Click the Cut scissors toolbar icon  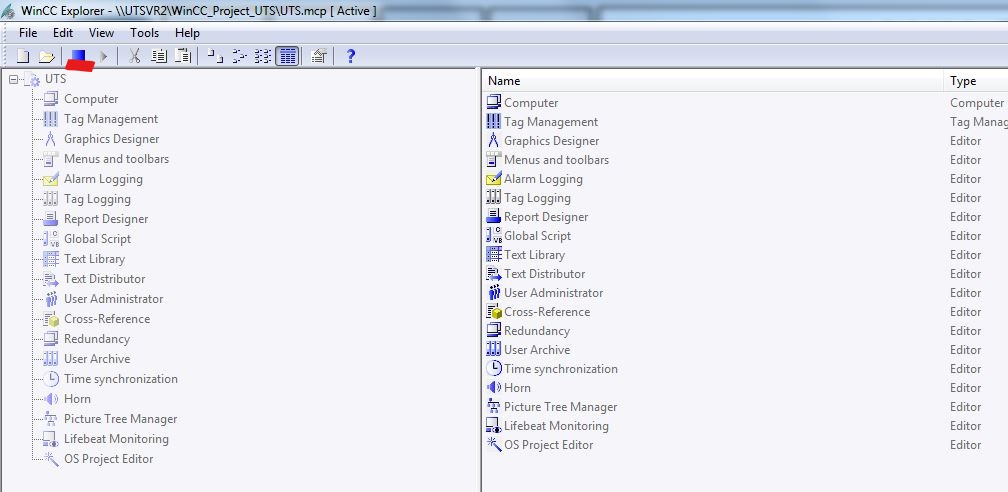(134, 57)
